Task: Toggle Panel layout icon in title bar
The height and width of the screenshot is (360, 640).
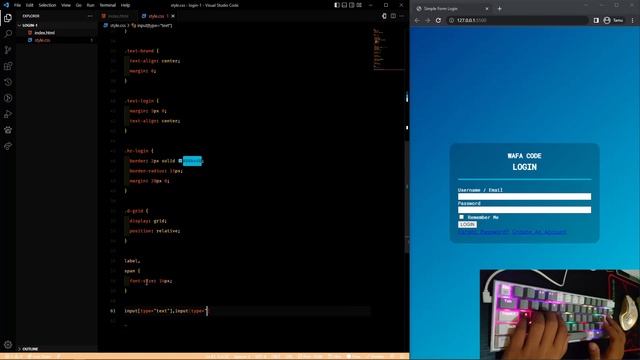Action: point(344,5)
